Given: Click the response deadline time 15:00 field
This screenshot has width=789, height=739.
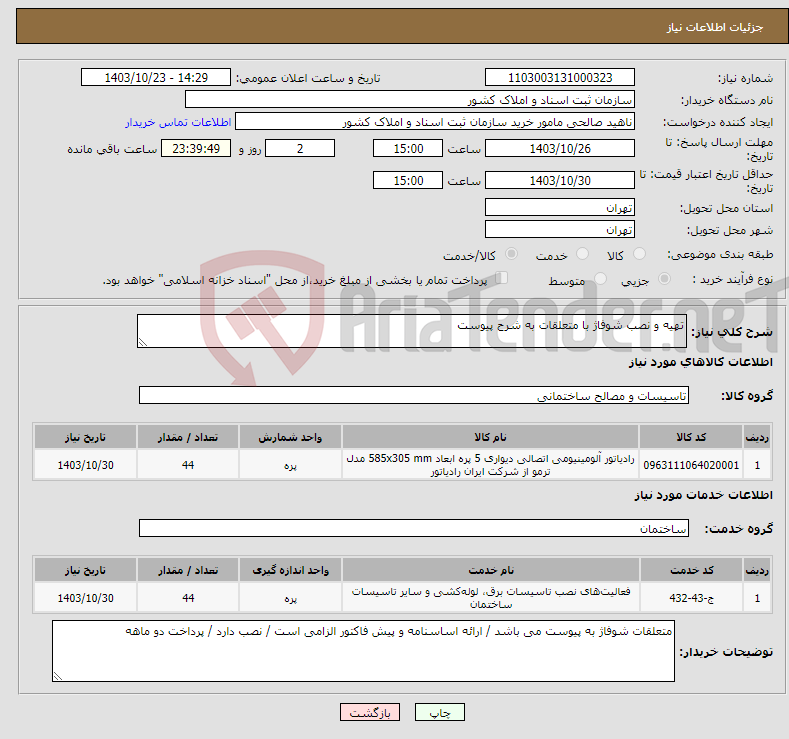Looking at the screenshot, I should pyautogui.click(x=408, y=148).
